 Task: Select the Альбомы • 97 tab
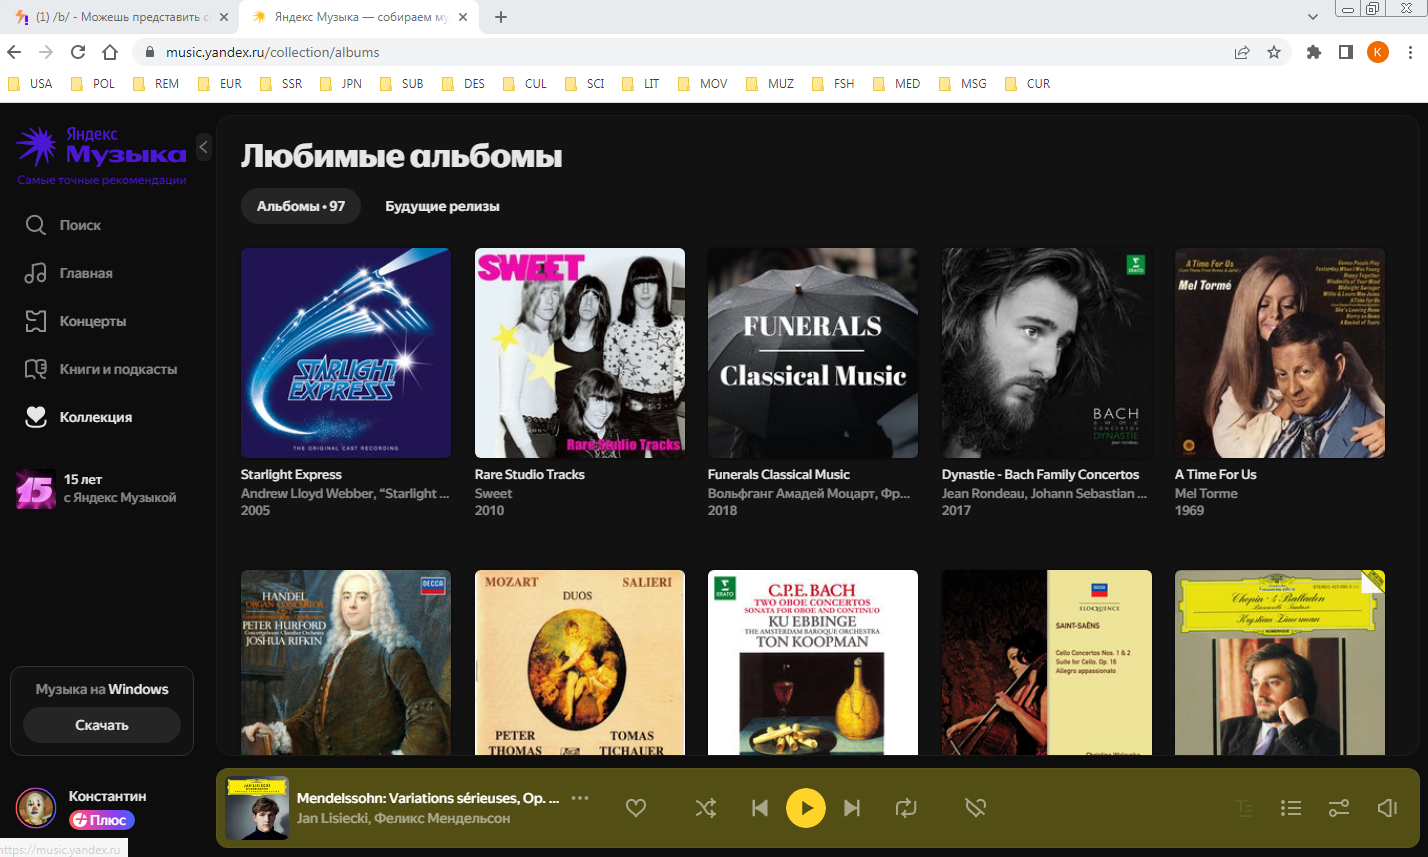pos(301,206)
